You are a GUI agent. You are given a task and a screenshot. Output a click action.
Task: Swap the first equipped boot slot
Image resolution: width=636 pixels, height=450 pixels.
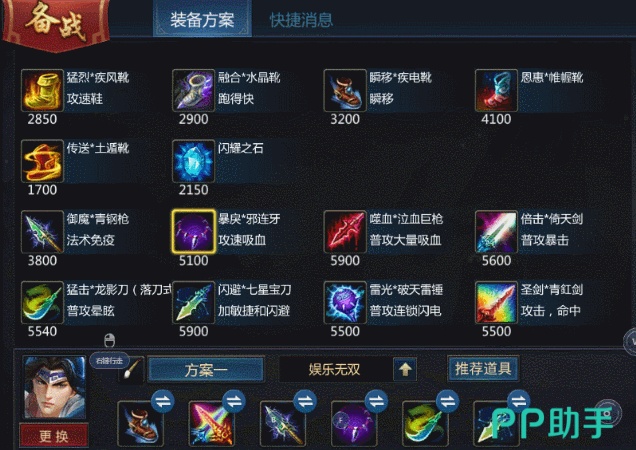163,401
